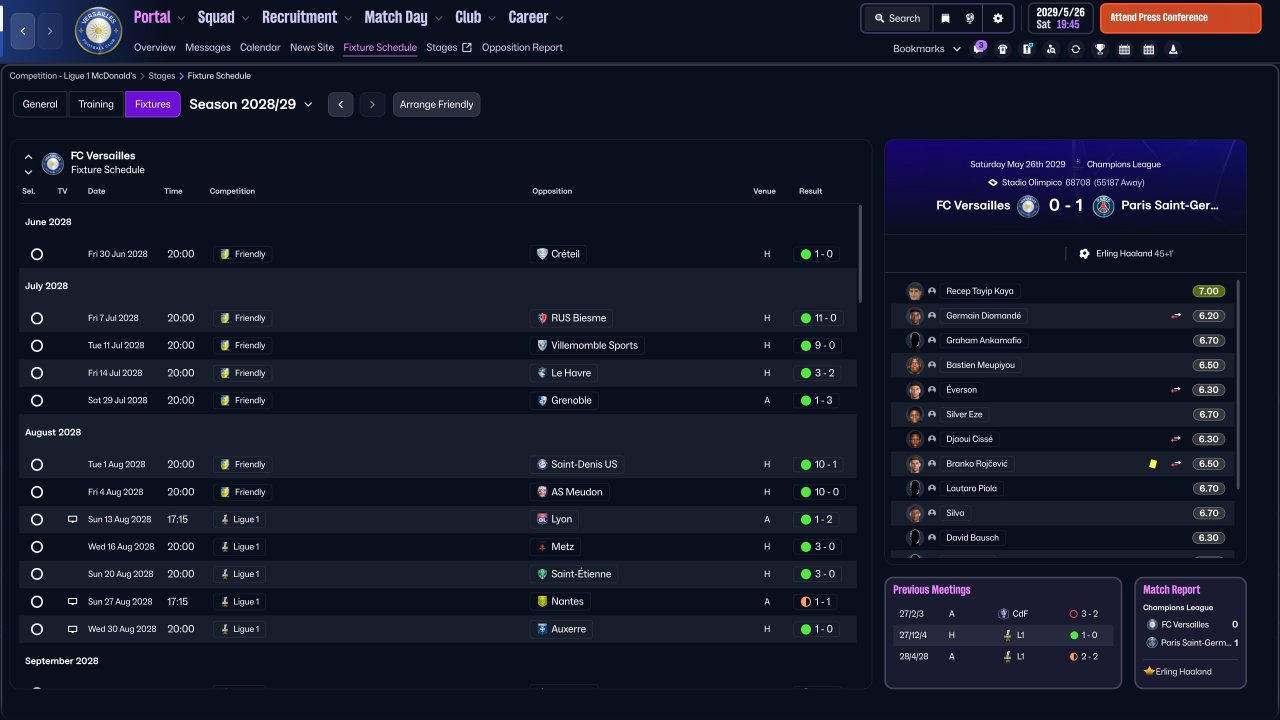1280x720 pixels.
Task: Click the goal ball icon beside Erling Haaland
Action: point(1084,254)
